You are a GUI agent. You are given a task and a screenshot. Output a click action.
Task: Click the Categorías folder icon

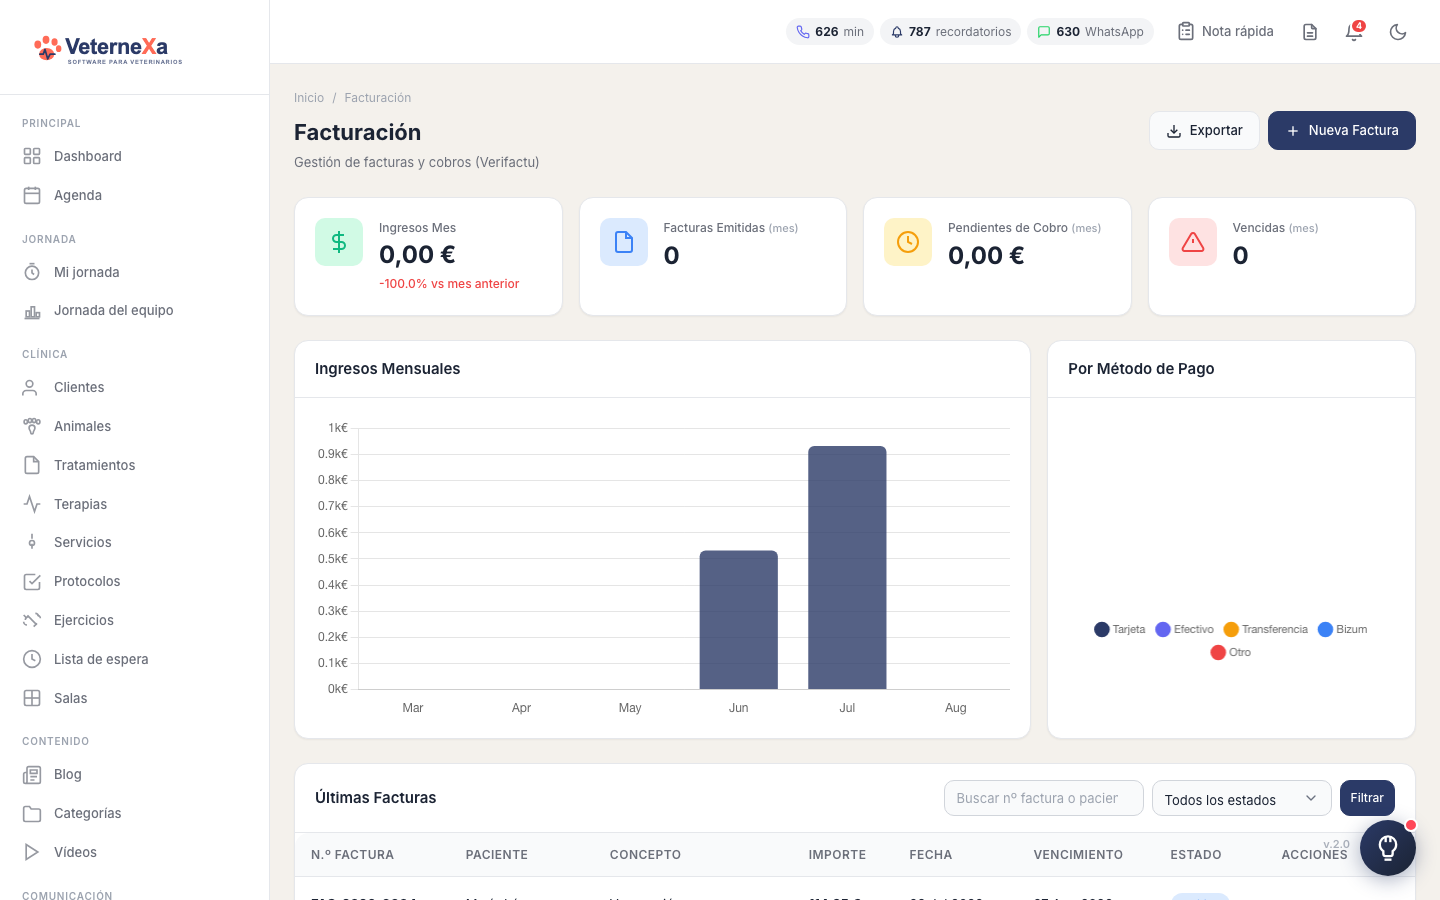32,814
